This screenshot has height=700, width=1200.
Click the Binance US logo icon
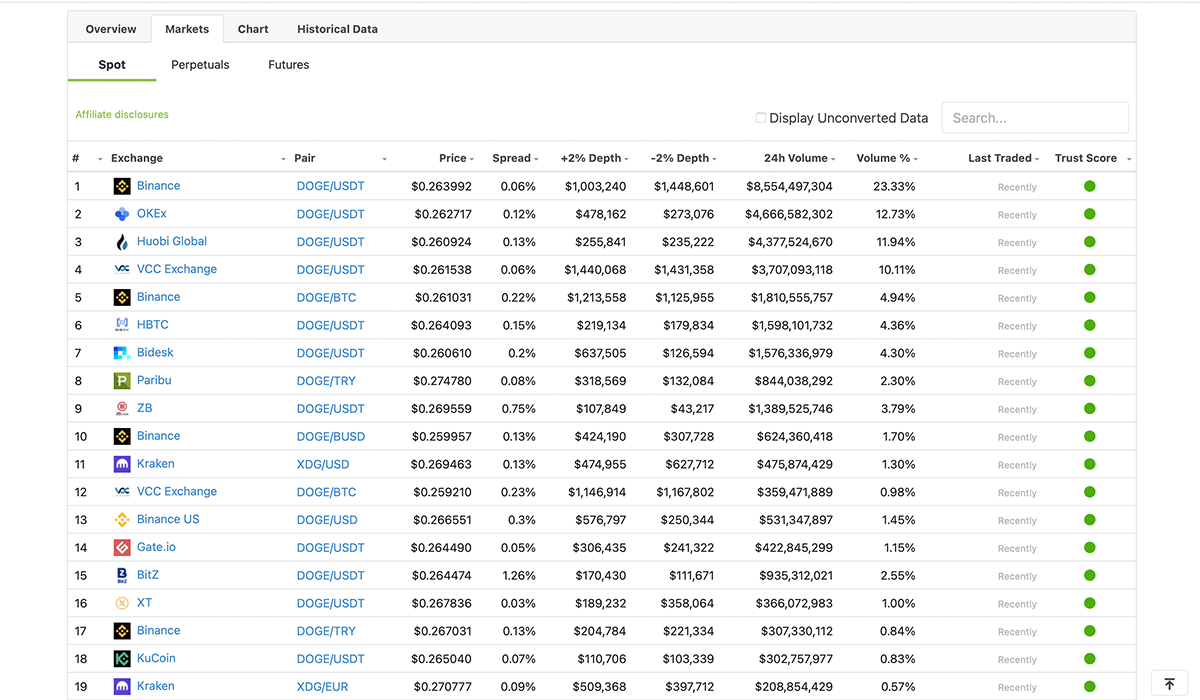(122, 520)
